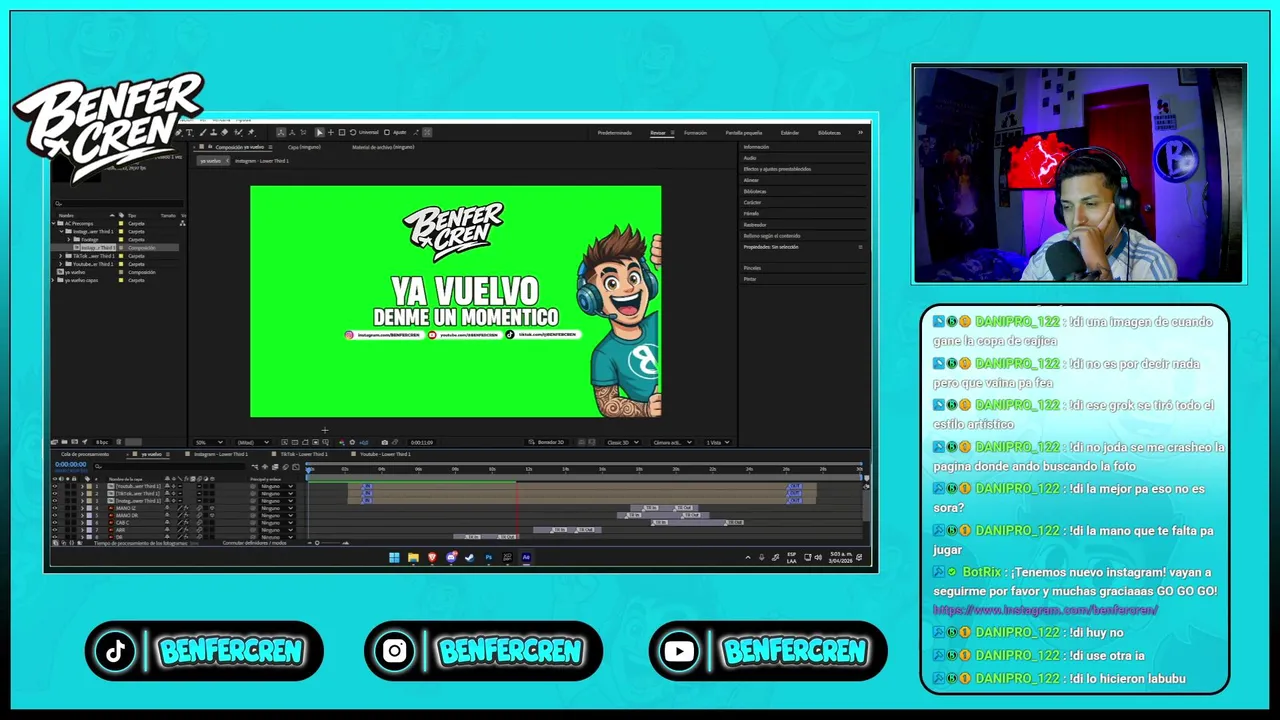
Task: Open File Explorer from the taskbar
Action: tap(413, 557)
